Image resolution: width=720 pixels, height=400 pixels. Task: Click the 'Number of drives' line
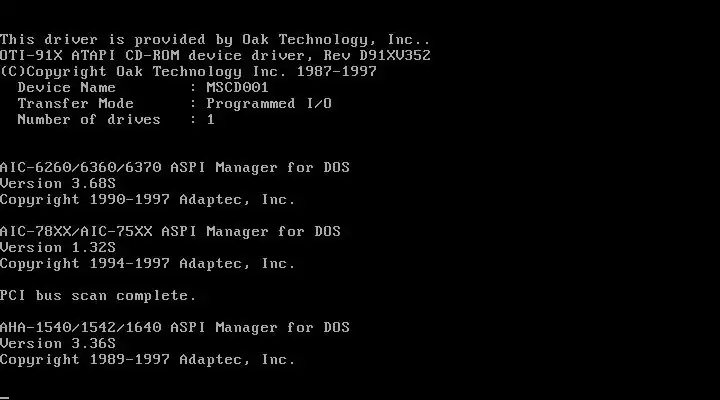116,119
